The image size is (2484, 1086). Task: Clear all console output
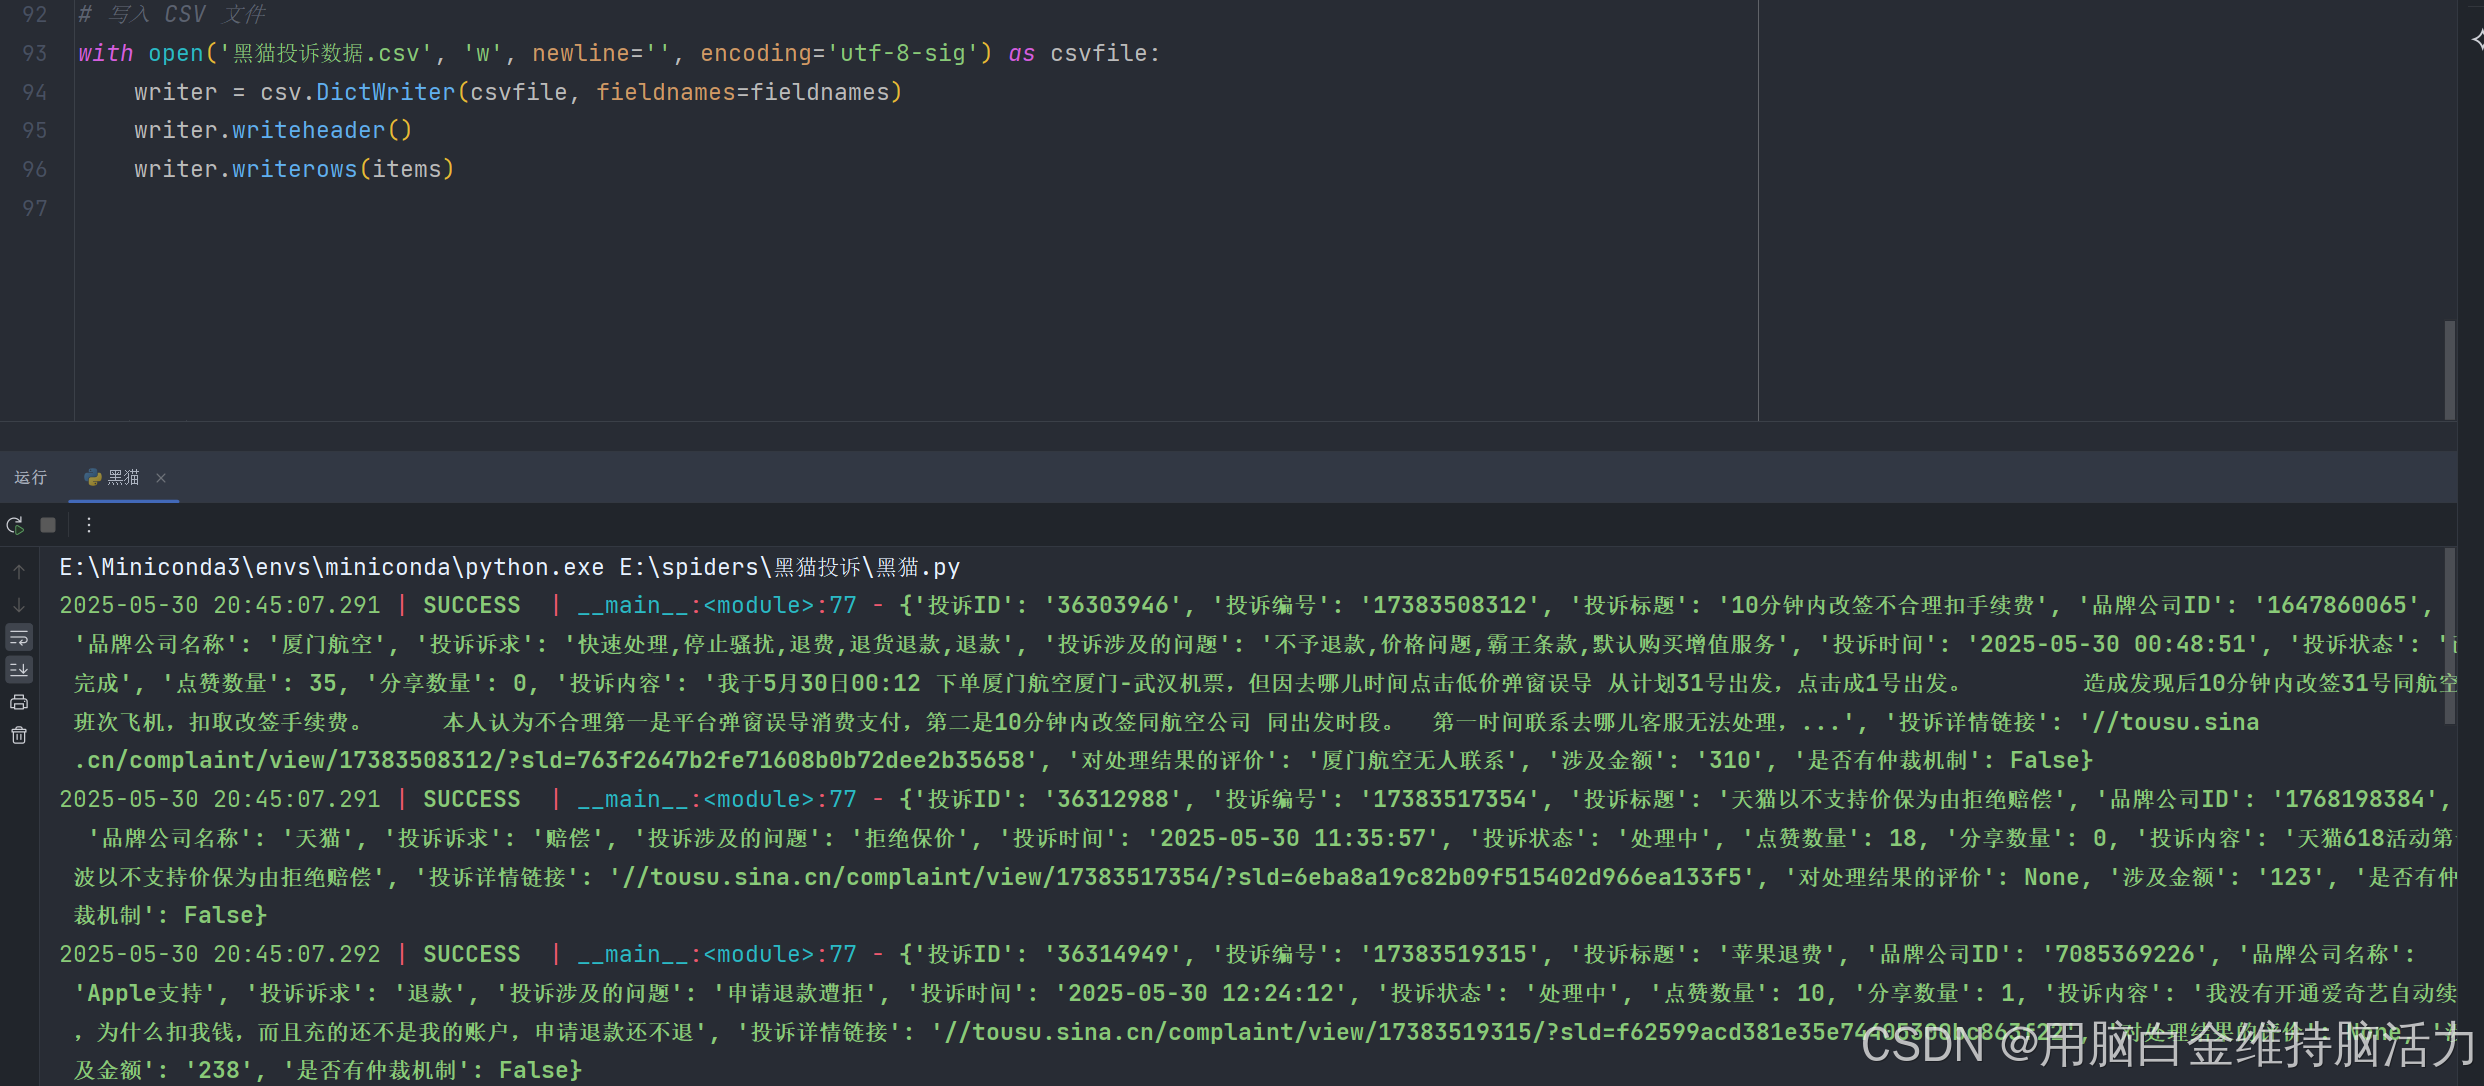[19, 736]
